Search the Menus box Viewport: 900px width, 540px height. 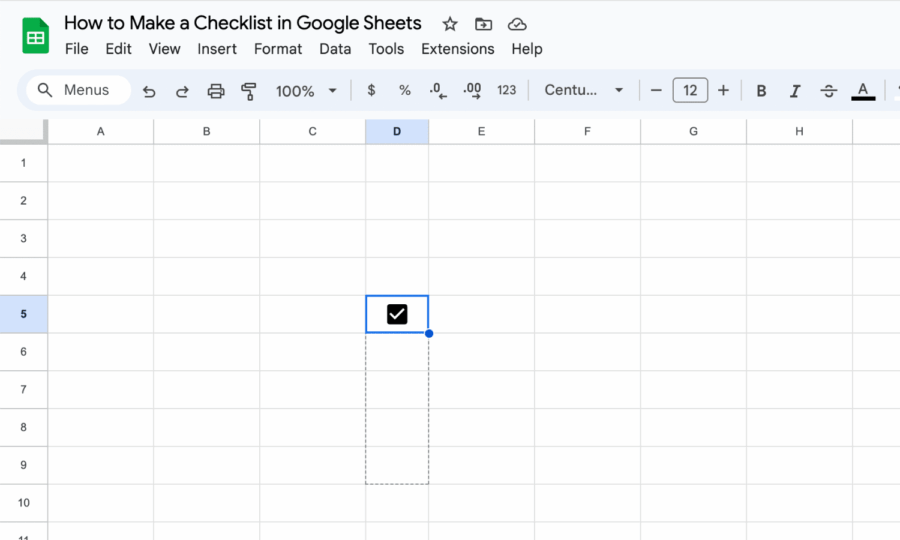coord(79,90)
